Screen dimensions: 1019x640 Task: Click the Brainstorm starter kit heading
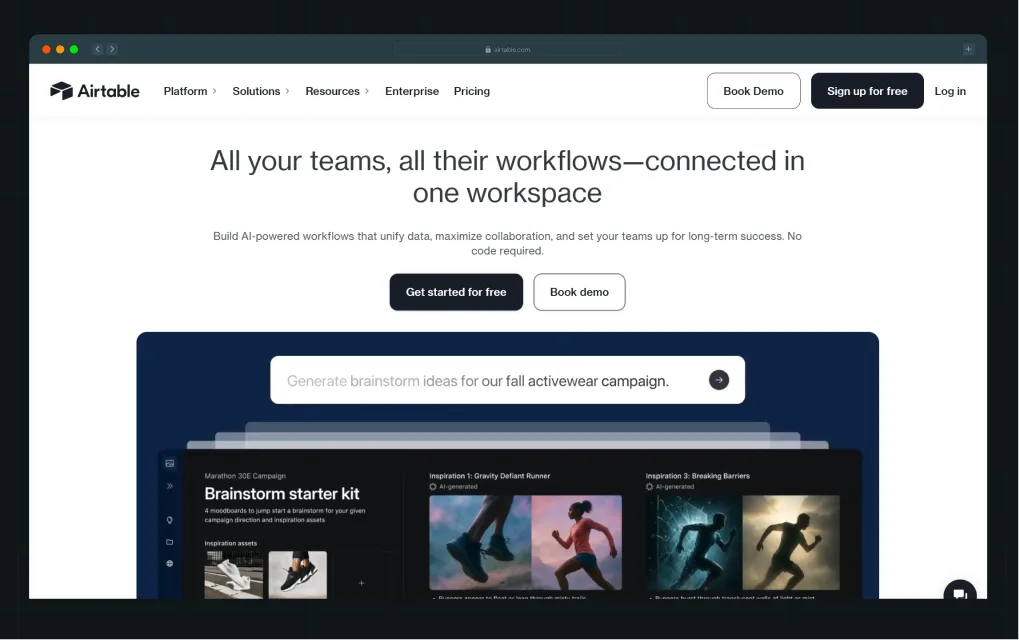282,494
